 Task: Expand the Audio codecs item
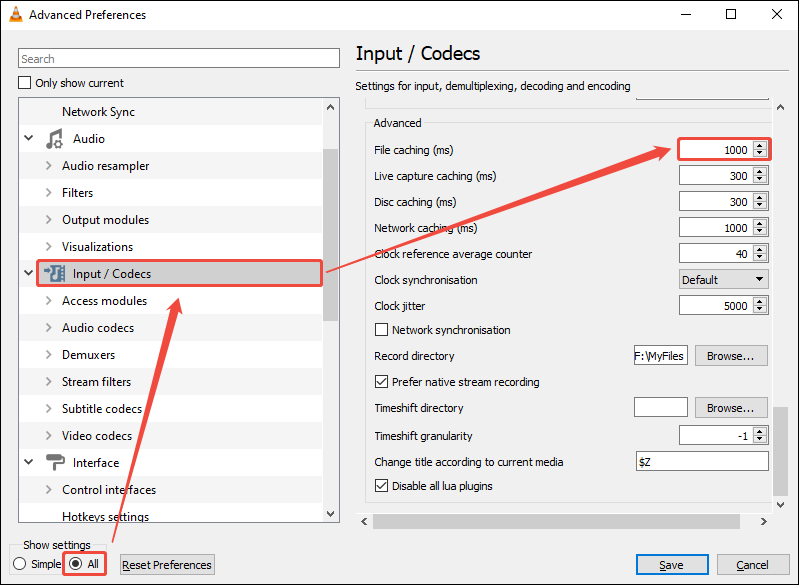pos(49,328)
